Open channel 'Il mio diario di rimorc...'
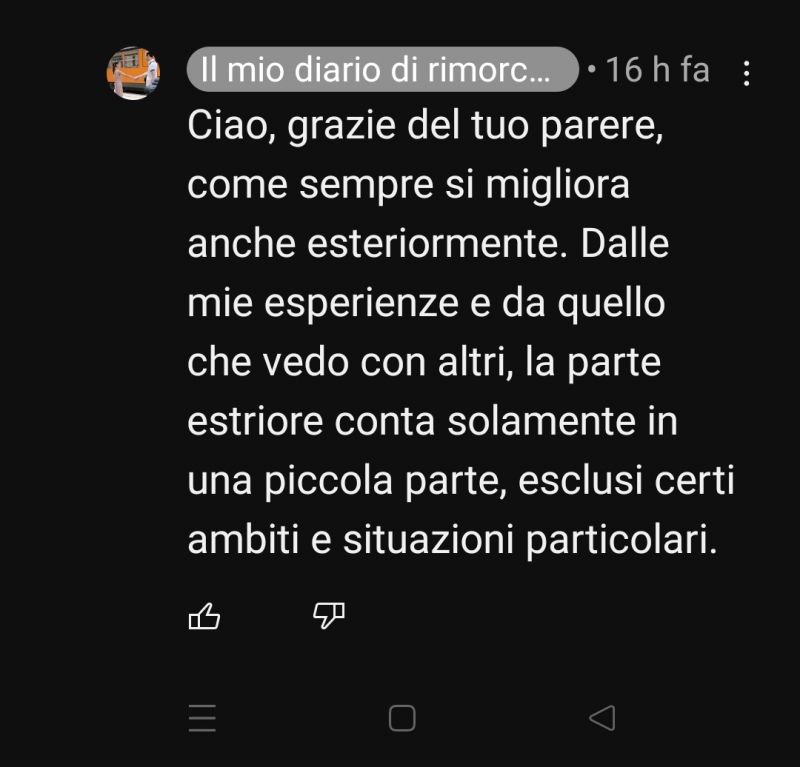Screen dimensions: 800x767 tap(383, 69)
